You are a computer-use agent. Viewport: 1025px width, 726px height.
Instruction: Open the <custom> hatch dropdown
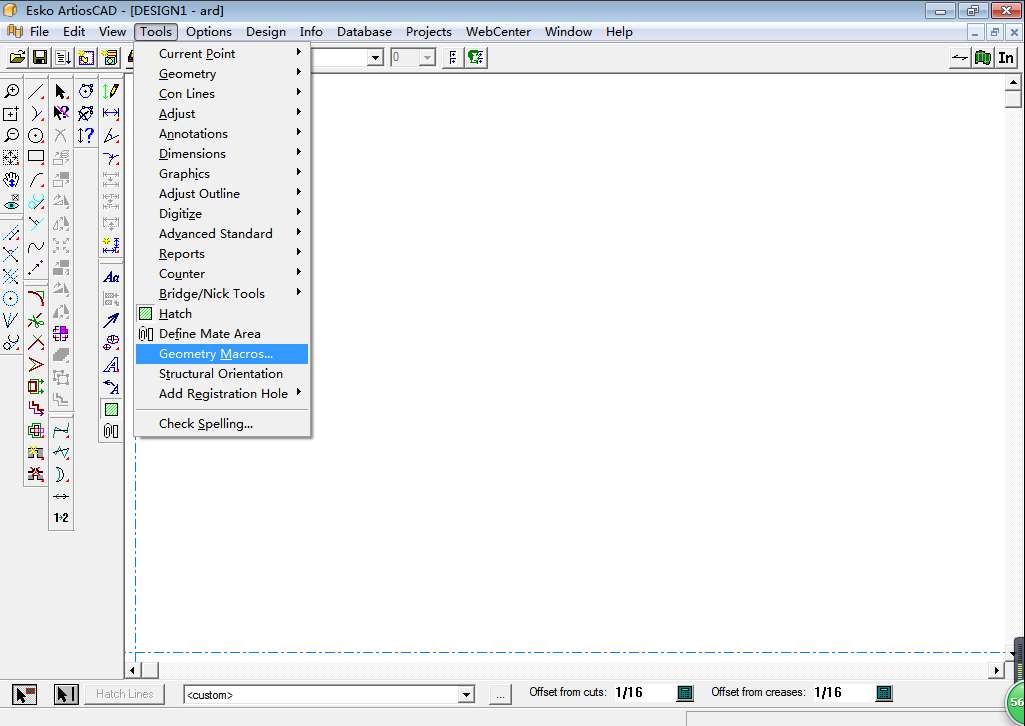click(466, 695)
